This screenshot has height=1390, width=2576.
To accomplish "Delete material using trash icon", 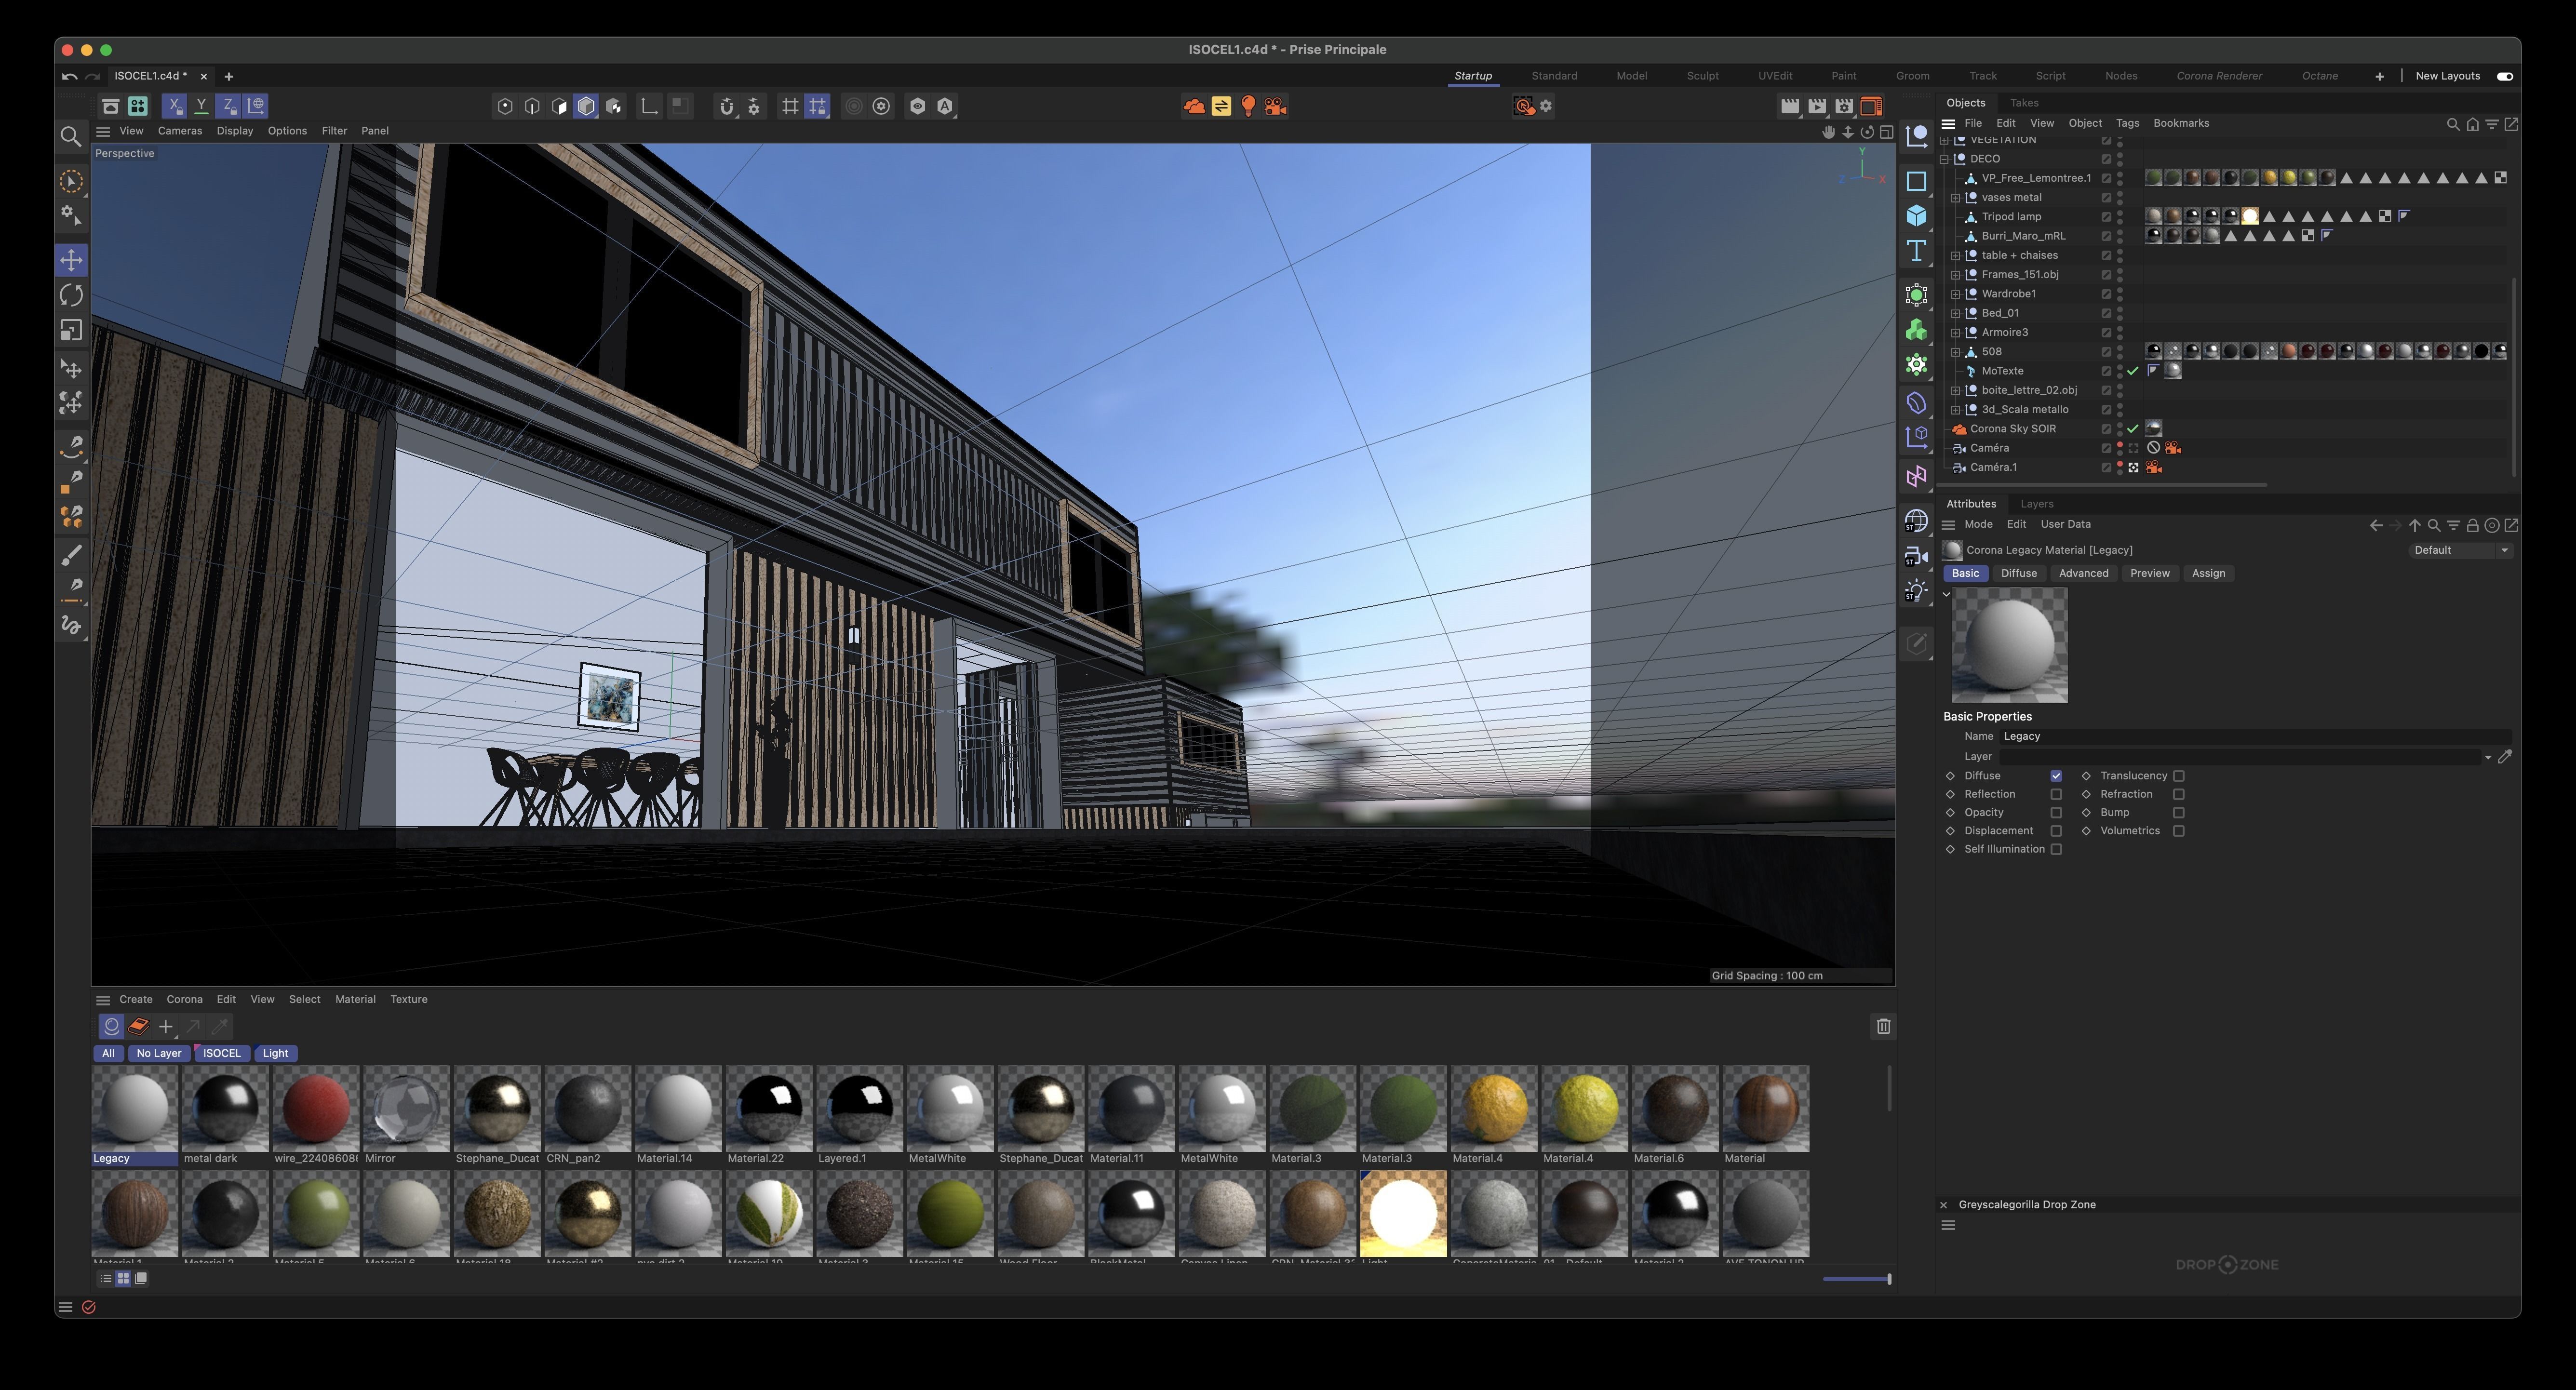I will pyautogui.click(x=1883, y=1026).
